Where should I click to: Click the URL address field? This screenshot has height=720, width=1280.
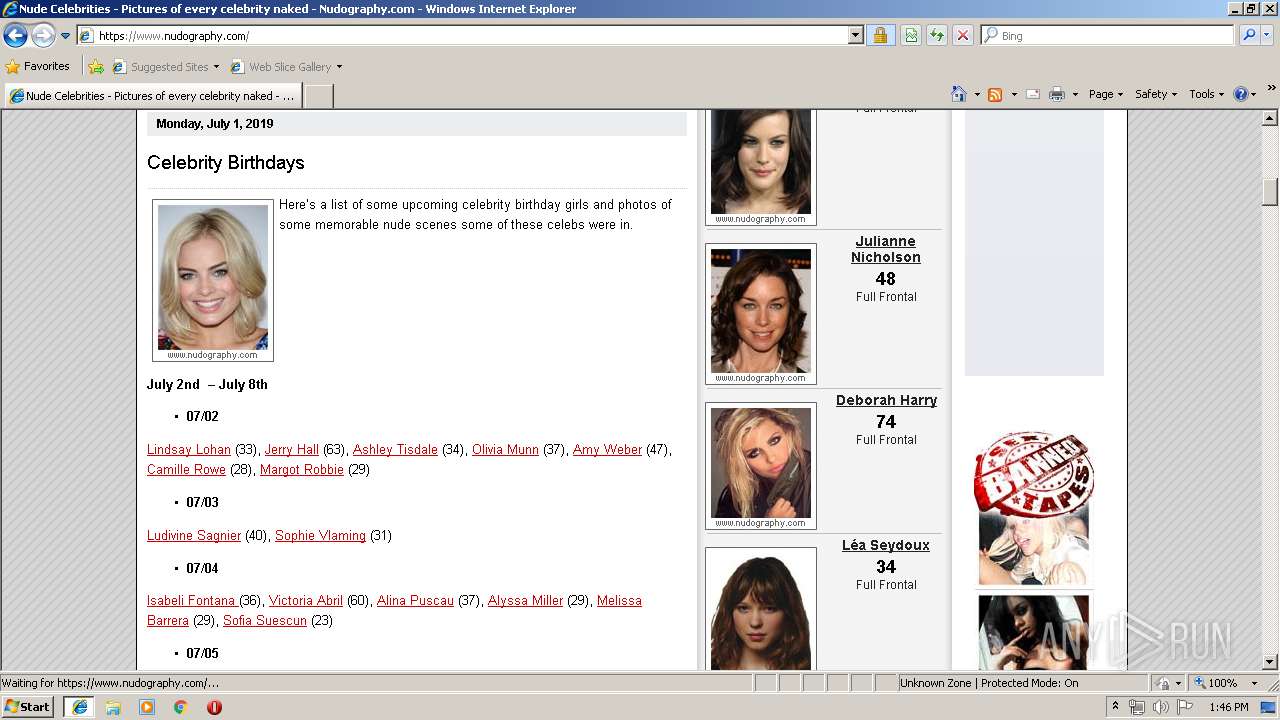coord(470,35)
